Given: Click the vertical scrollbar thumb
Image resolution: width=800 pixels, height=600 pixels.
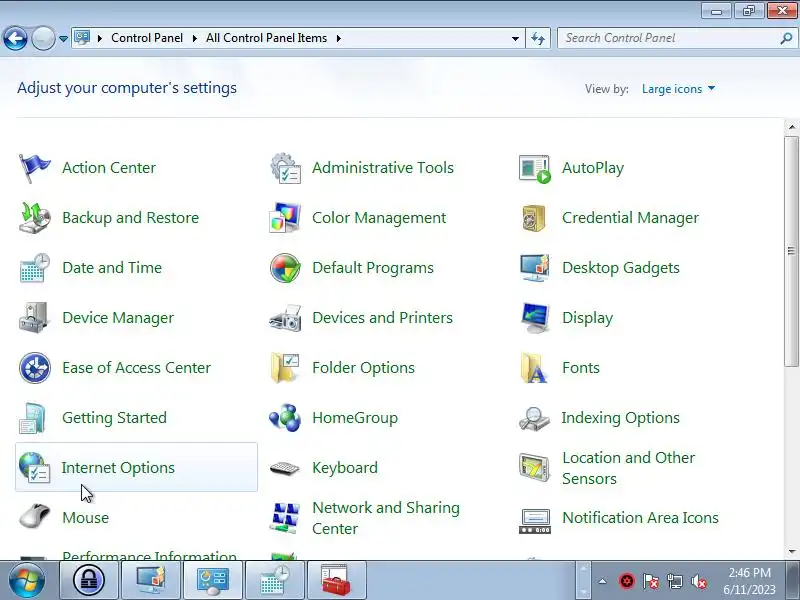Looking at the screenshot, I should [x=792, y=251].
